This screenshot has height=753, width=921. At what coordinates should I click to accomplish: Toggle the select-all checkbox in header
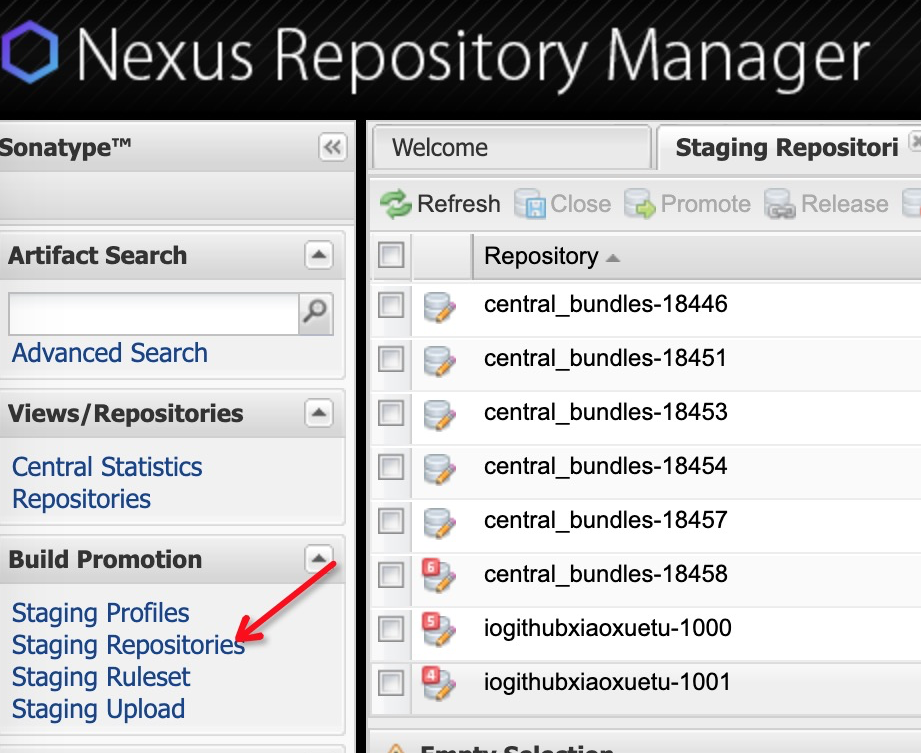(391, 256)
